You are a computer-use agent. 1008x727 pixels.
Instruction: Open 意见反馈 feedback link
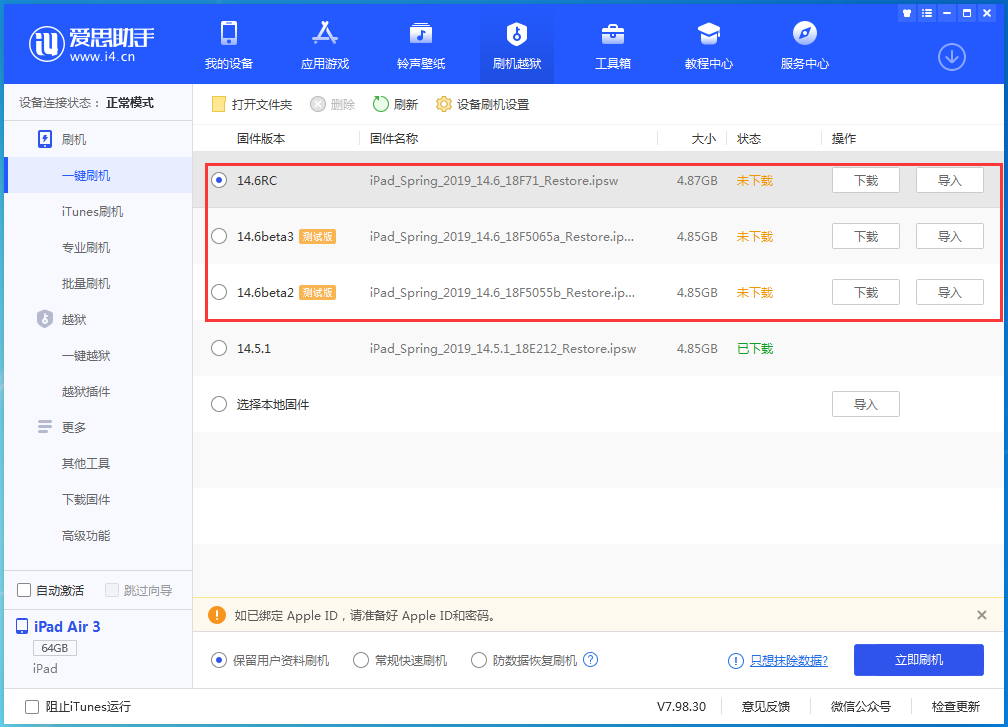pyautogui.click(x=766, y=706)
